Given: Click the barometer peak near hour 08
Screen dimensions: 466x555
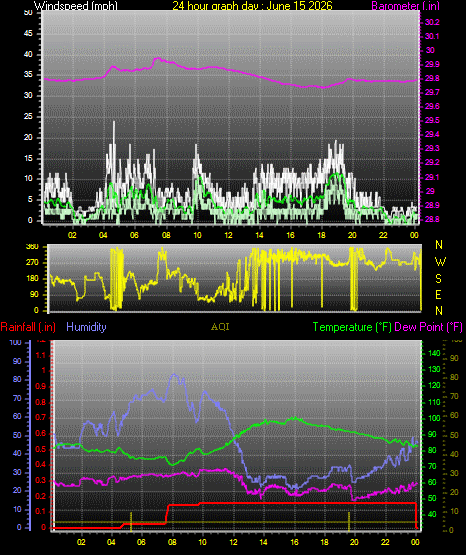Looking at the screenshot, I should tap(158, 59).
